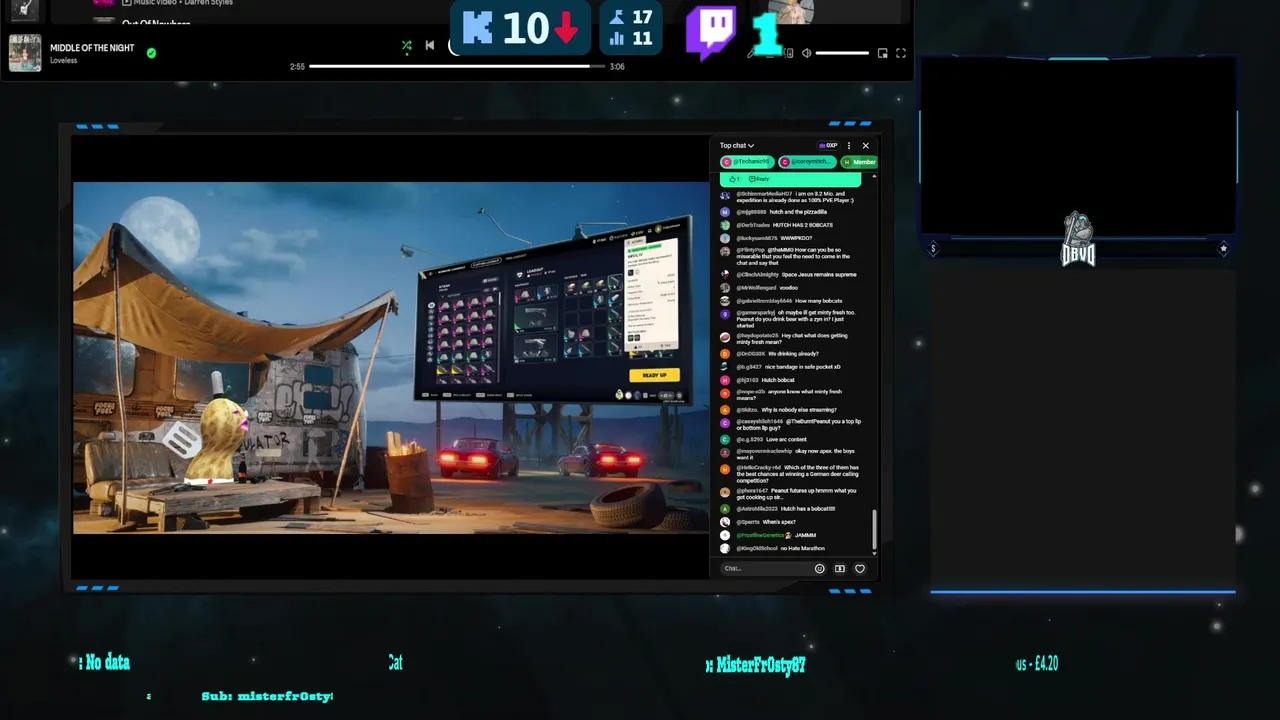This screenshot has height=720, width=1280.
Task: Click the @HelloCracky-r6d pink avatar
Action: coord(725,469)
